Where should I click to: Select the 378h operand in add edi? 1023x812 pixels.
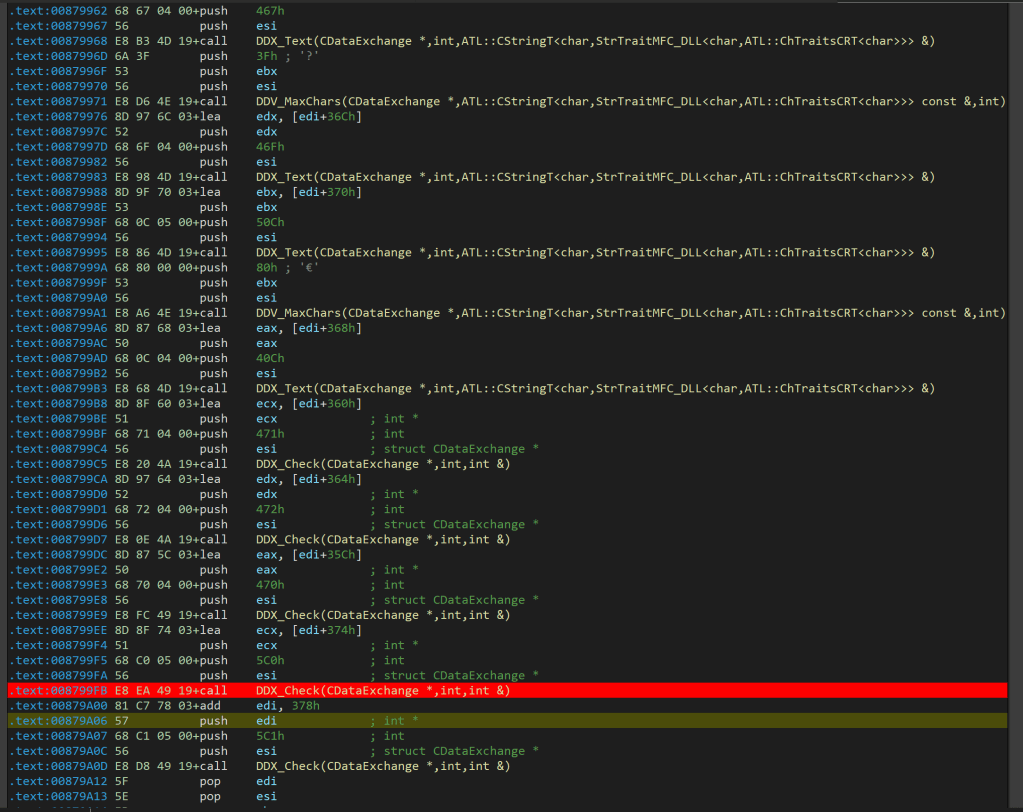pyautogui.click(x=305, y=705)
